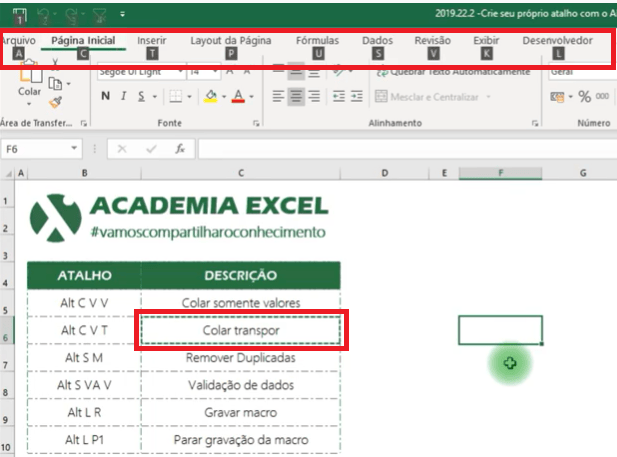The image size is (617, 457).
Task: Toggle bold N formatting
Action: tap(105, 96)
